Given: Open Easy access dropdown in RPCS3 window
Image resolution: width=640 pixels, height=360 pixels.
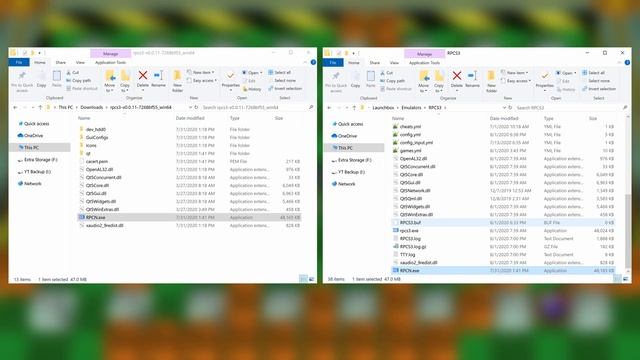Looking at the screenshot, I should coord(516,81).
